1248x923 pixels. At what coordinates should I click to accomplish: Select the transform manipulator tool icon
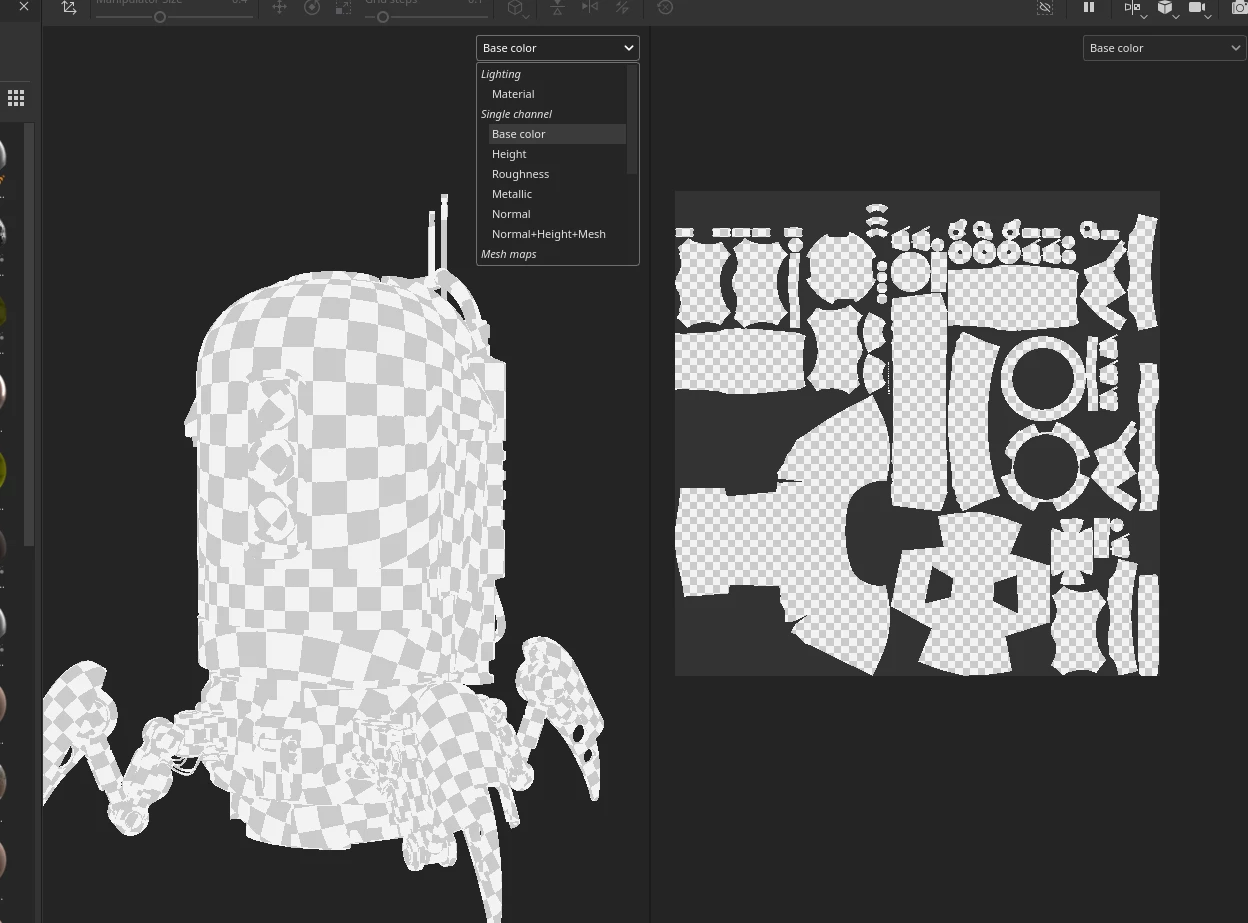pos(69,7)
